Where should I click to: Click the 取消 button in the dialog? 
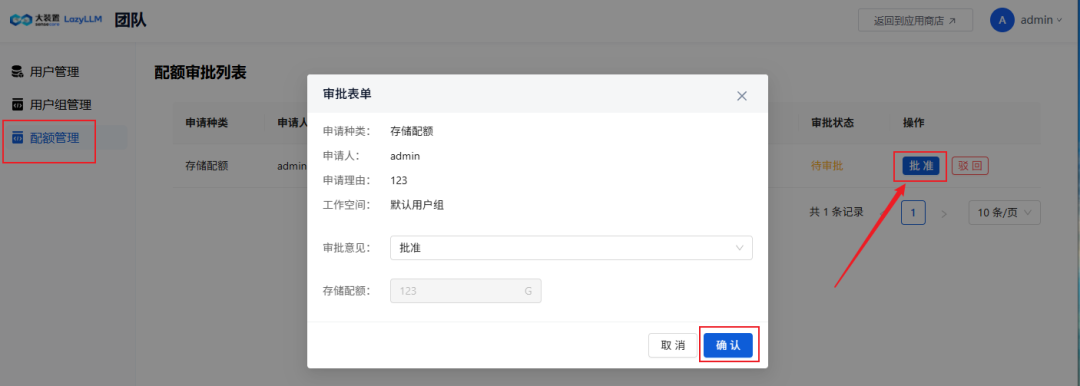point(673,345)
